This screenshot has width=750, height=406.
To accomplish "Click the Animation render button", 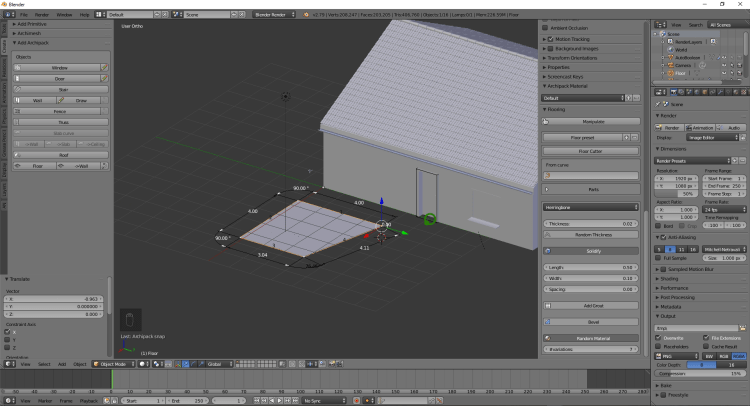I will point(702,128).
